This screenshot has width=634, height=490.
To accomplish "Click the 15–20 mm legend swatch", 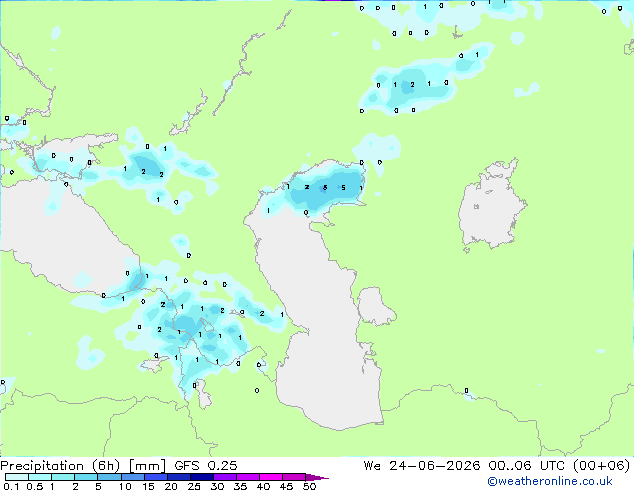I will 155,477.
